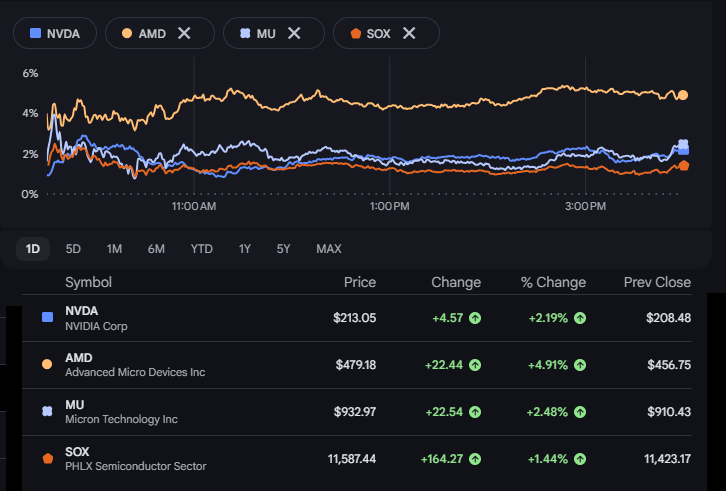Viewport: 726px width, 491px height.
Task: Click the light blue marker in MU chip
Action: point(245,33)
